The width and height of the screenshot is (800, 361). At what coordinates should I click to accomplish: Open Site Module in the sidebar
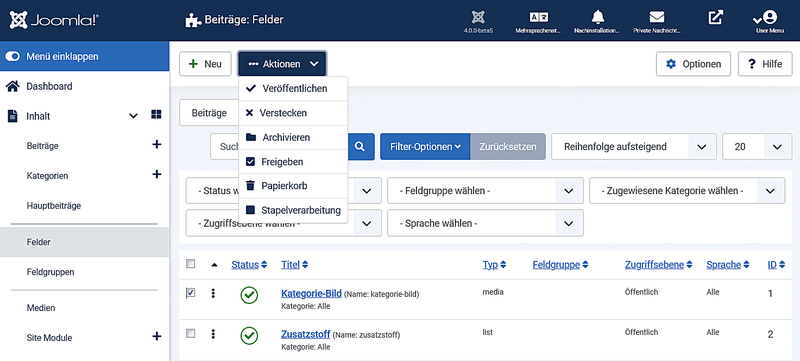tap(49, 338)
